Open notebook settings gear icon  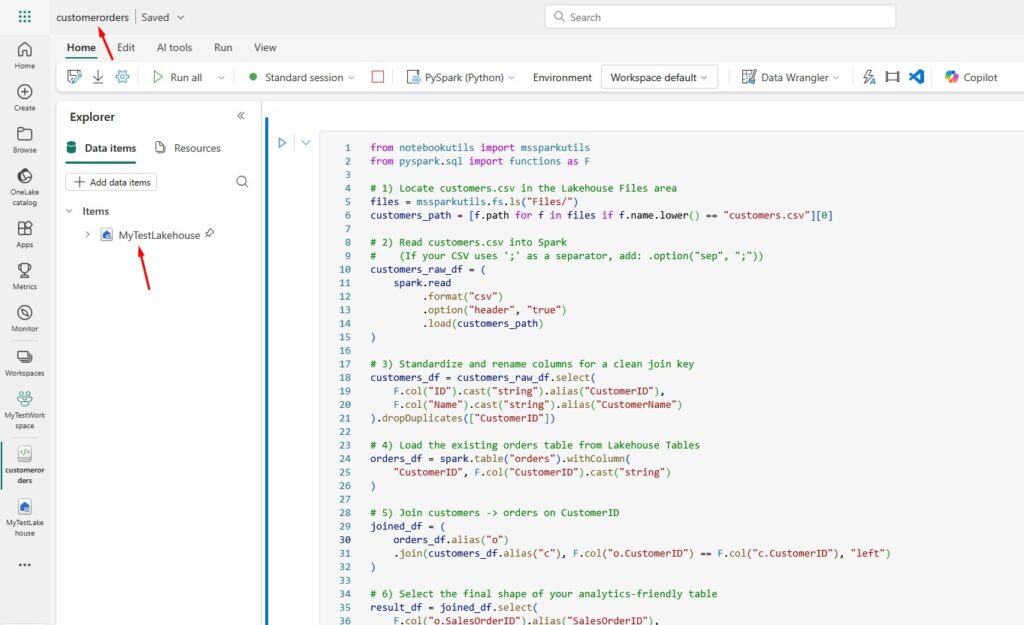coord(122,77)
